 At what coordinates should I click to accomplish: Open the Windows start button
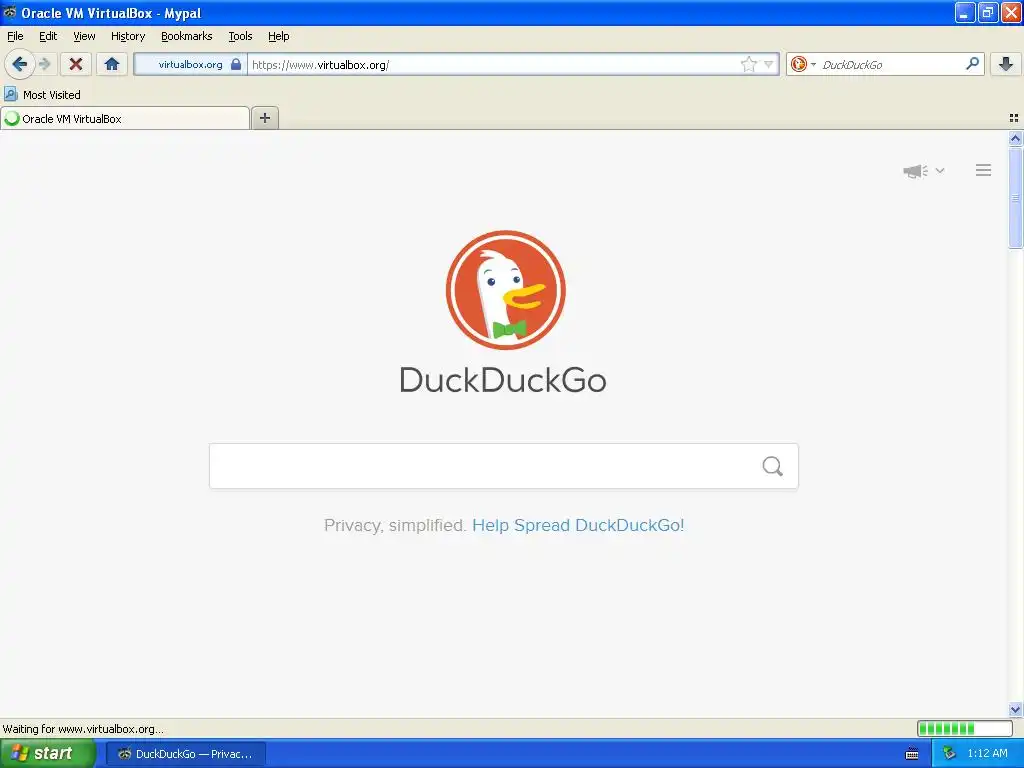[48, 753]
